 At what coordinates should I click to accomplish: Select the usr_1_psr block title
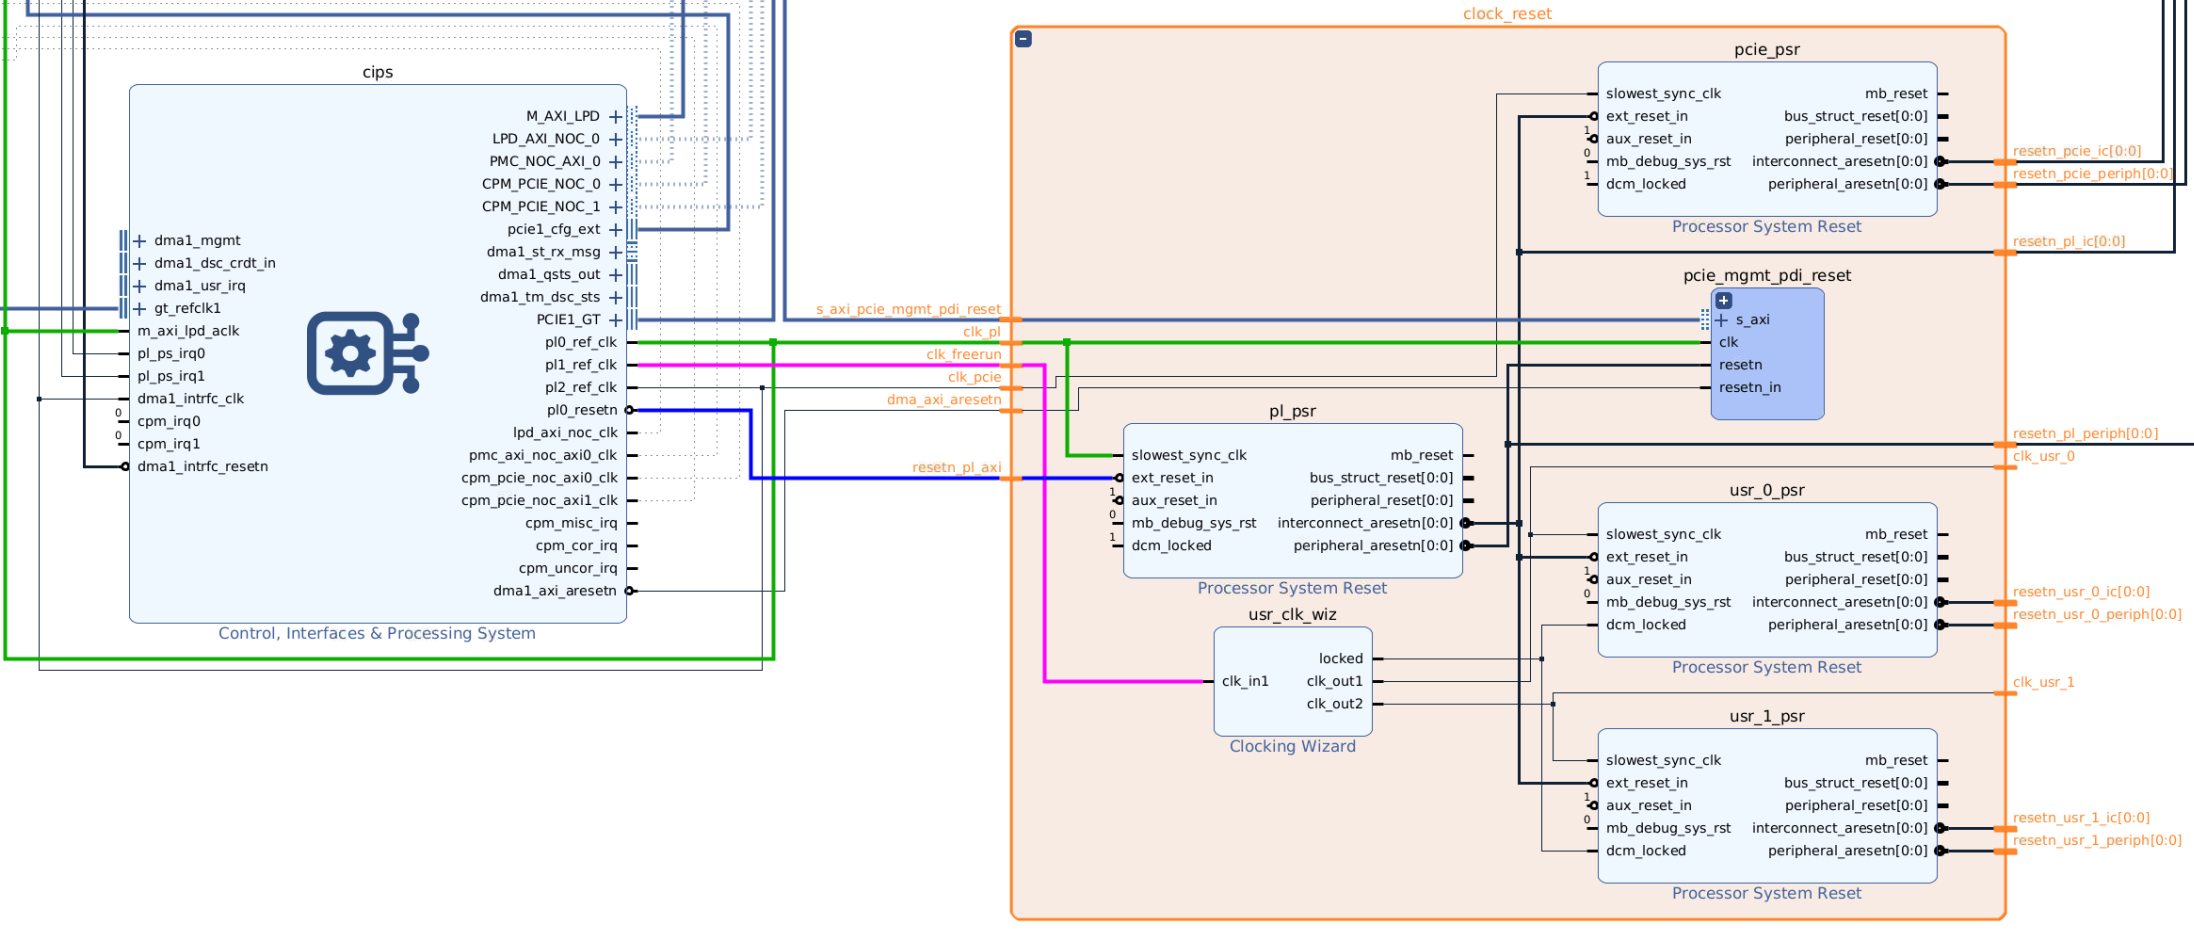pyautogui.click(x=1766, y=716)
